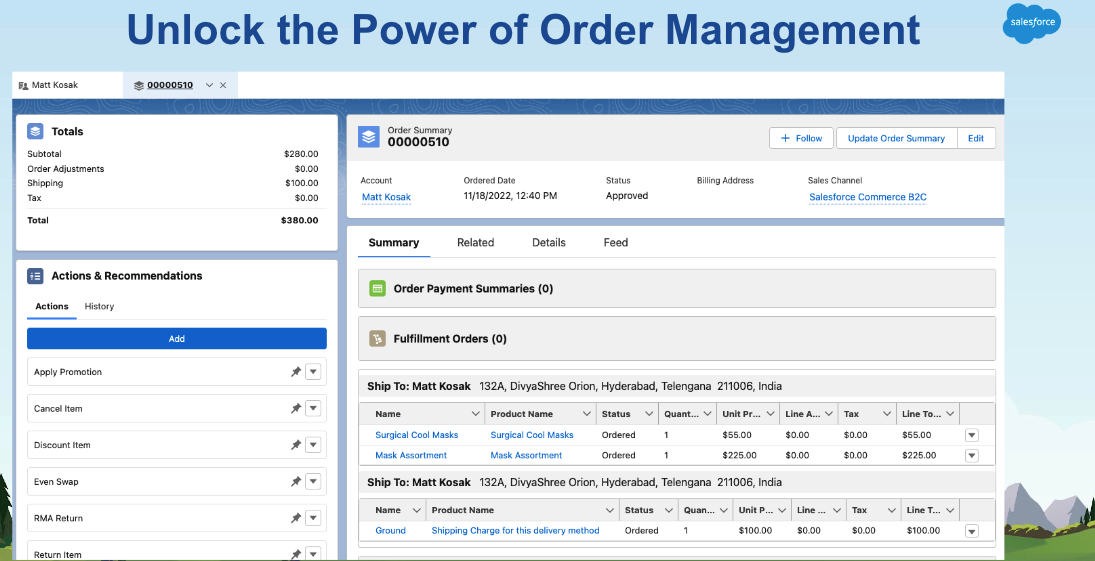This screenshot has height=561, width=1095.
Task: Open the Surgical Cool Masks product link
Action: pos(532,435)
